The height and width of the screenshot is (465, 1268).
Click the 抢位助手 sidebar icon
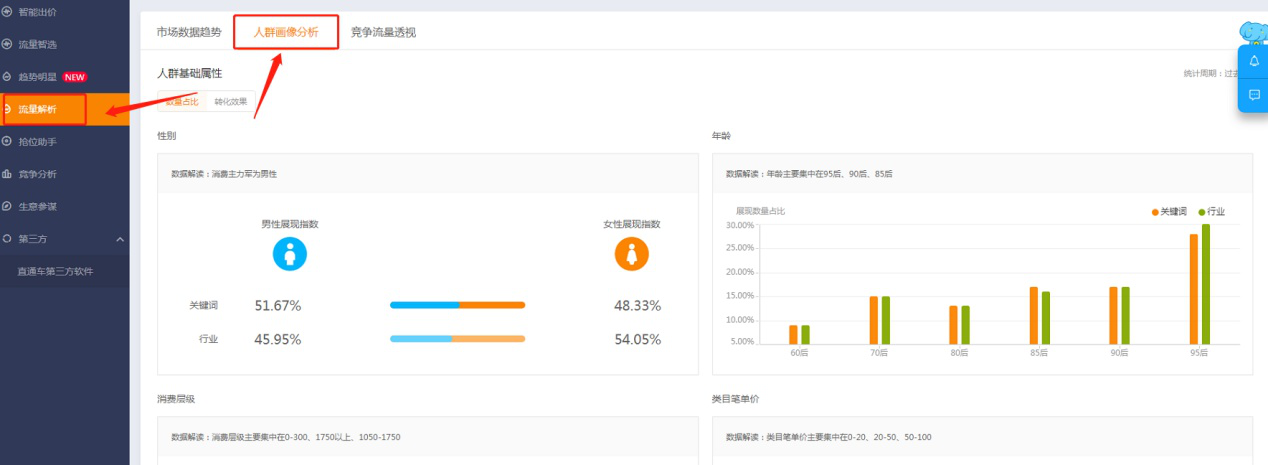click(7, 142)
